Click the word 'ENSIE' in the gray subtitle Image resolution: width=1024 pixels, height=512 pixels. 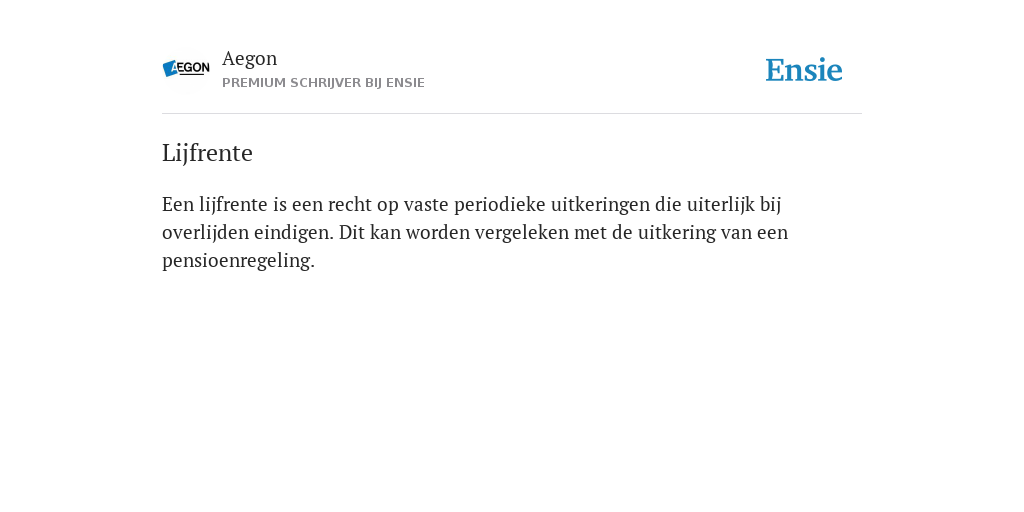click(x=405, y=83)
